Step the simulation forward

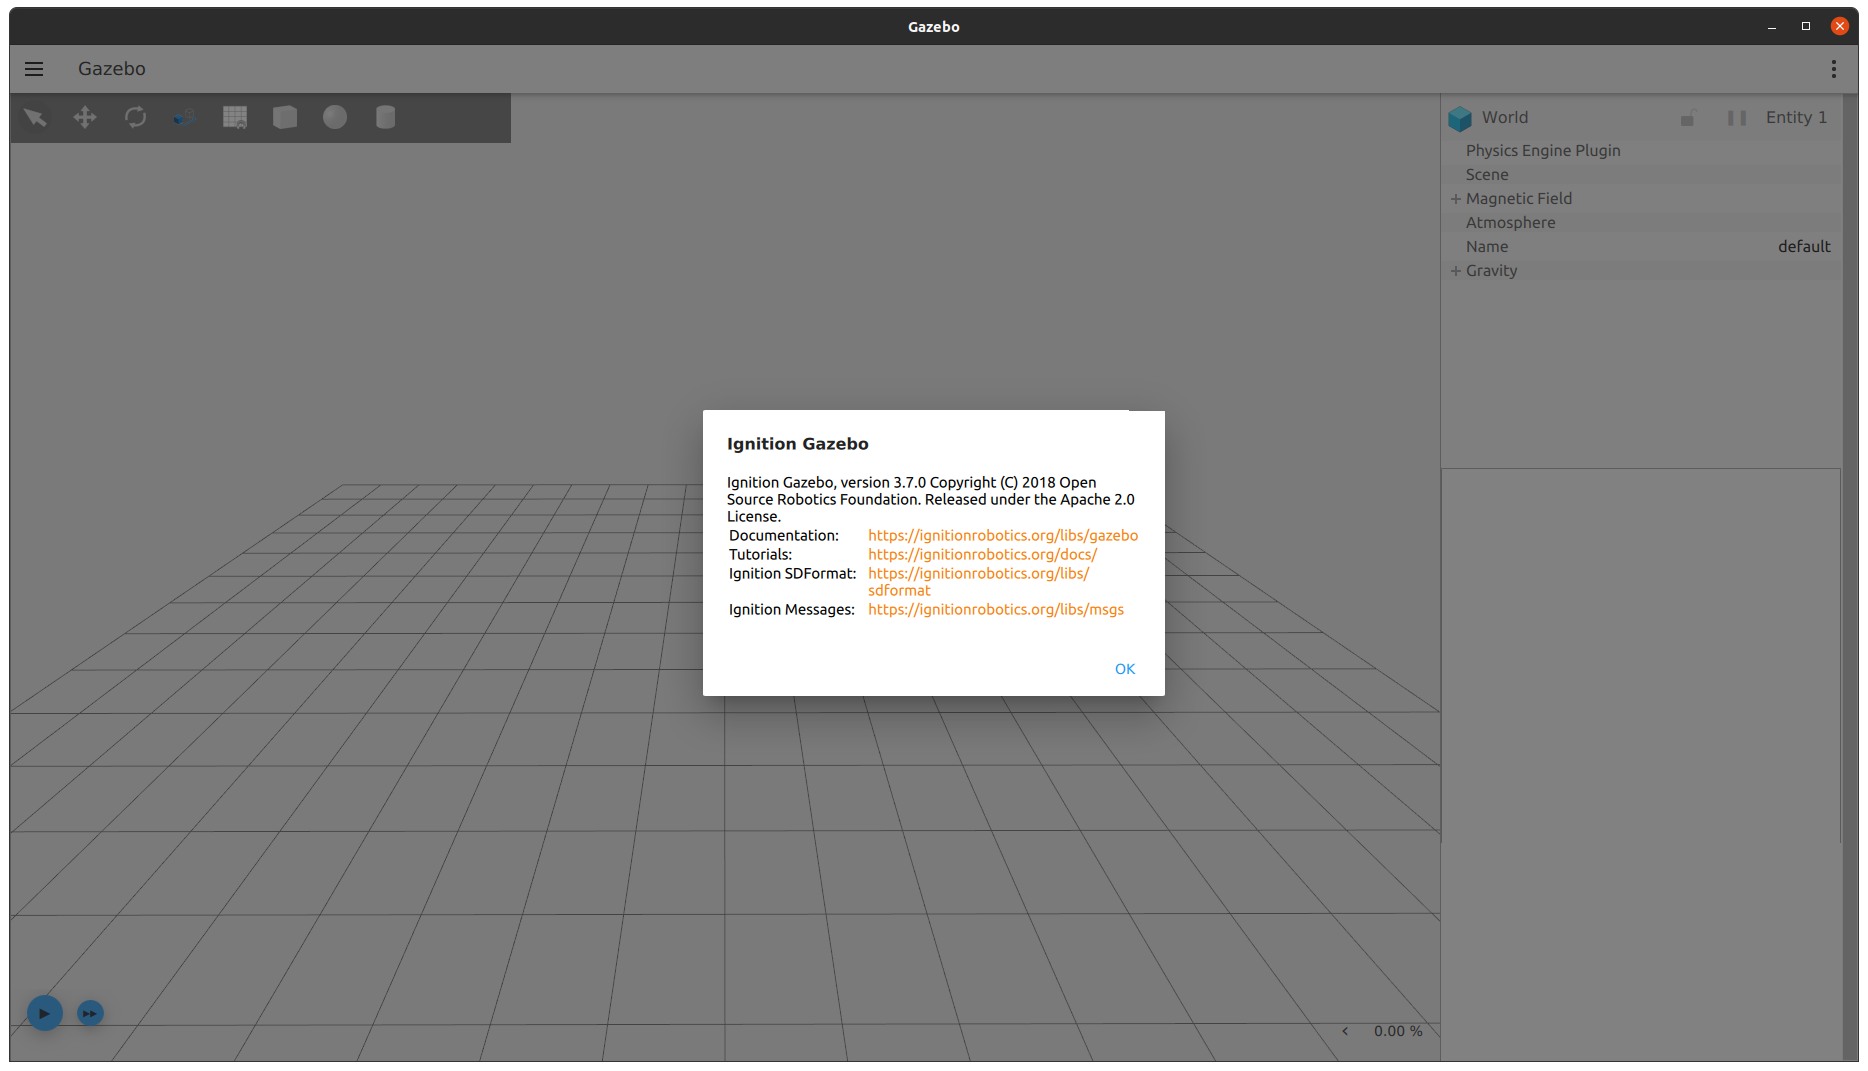pos(90,1013)
